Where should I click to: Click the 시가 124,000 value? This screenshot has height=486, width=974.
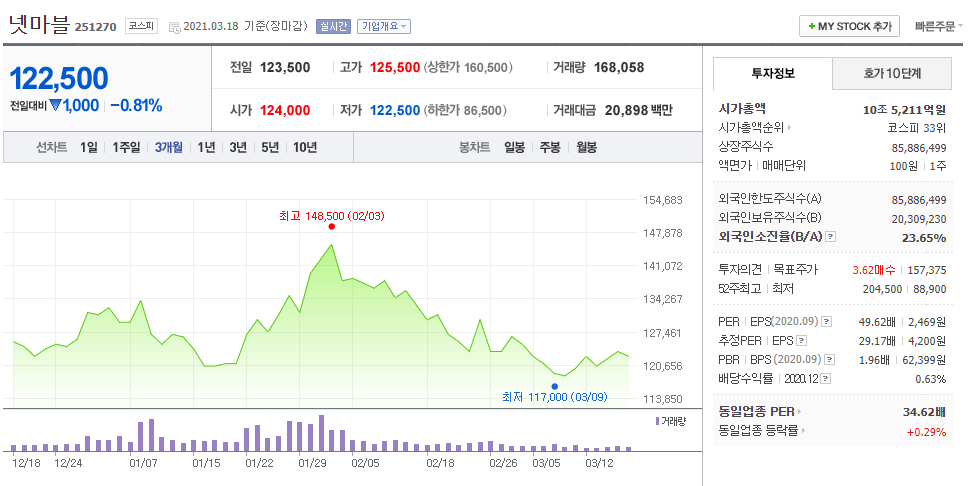[x=285, y=111]
